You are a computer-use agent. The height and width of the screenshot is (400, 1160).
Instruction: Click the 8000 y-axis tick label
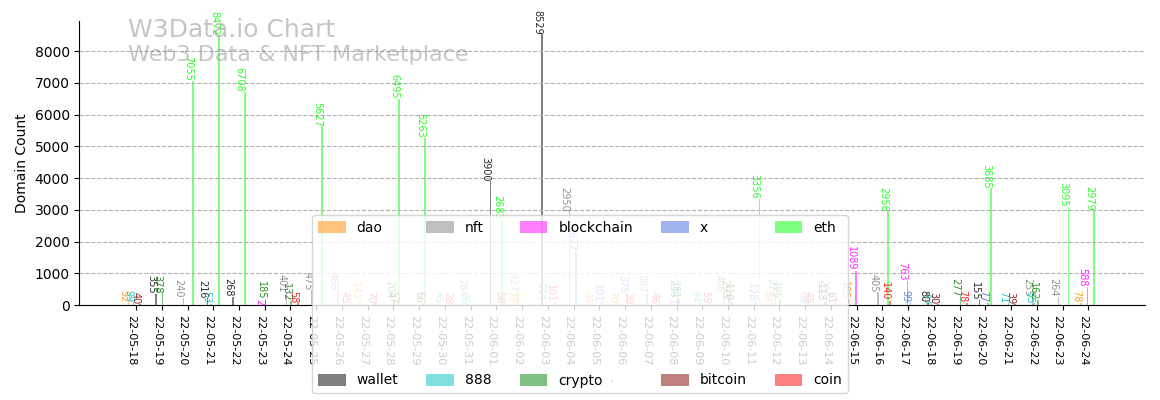click(x=50, y=52)
